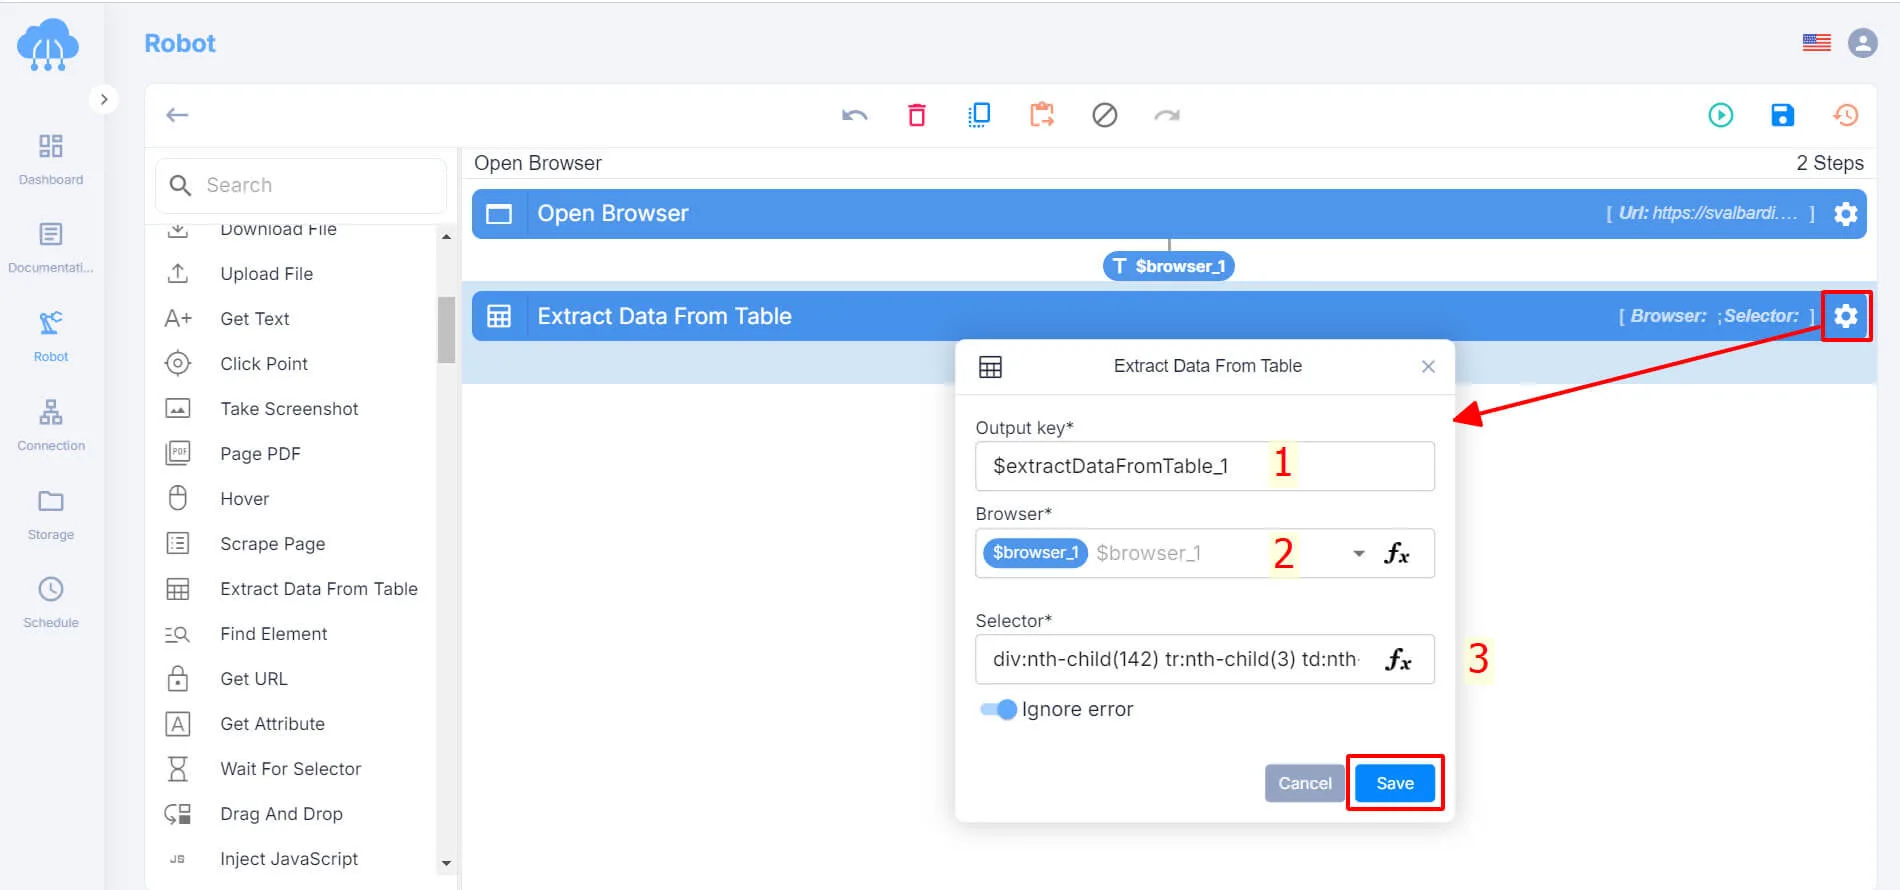The height and width of the screenshot is (890, 1900).
Task: Select Page PDF action
Action: (260, 454)
